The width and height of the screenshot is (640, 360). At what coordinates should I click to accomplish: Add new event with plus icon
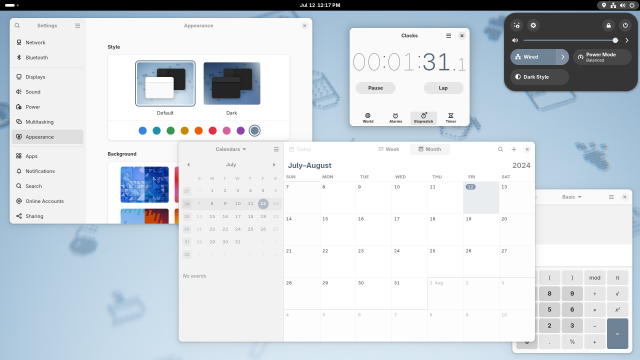pos(514,149)
